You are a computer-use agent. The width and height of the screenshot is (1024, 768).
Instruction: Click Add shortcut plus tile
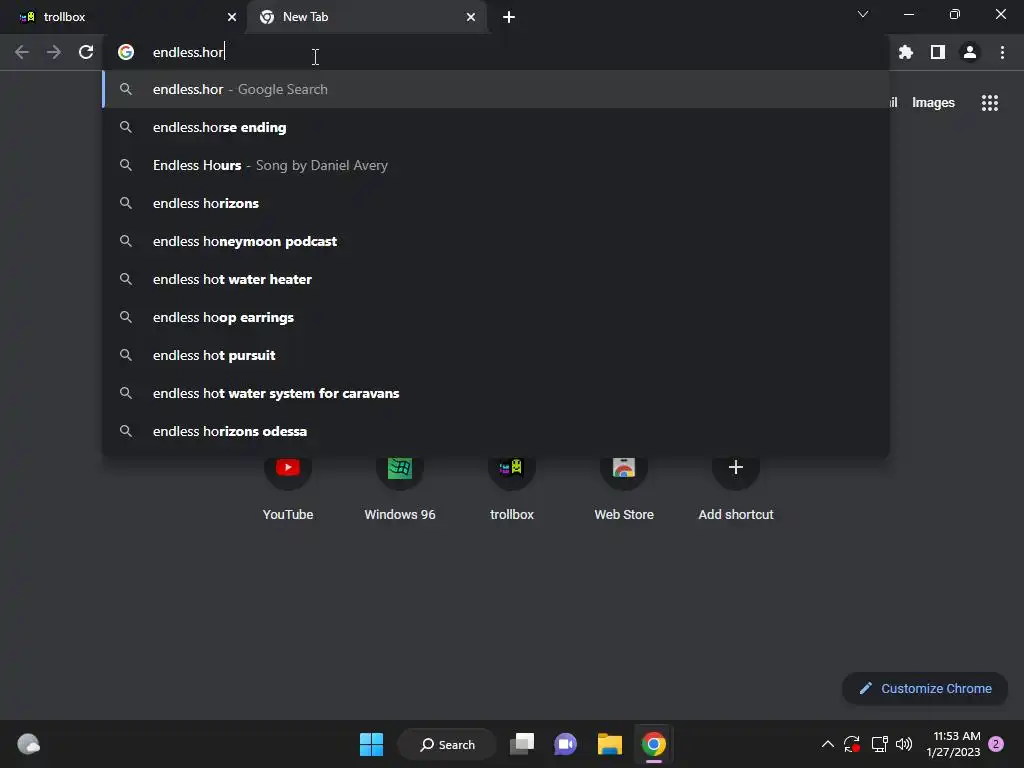coord(736,487)
